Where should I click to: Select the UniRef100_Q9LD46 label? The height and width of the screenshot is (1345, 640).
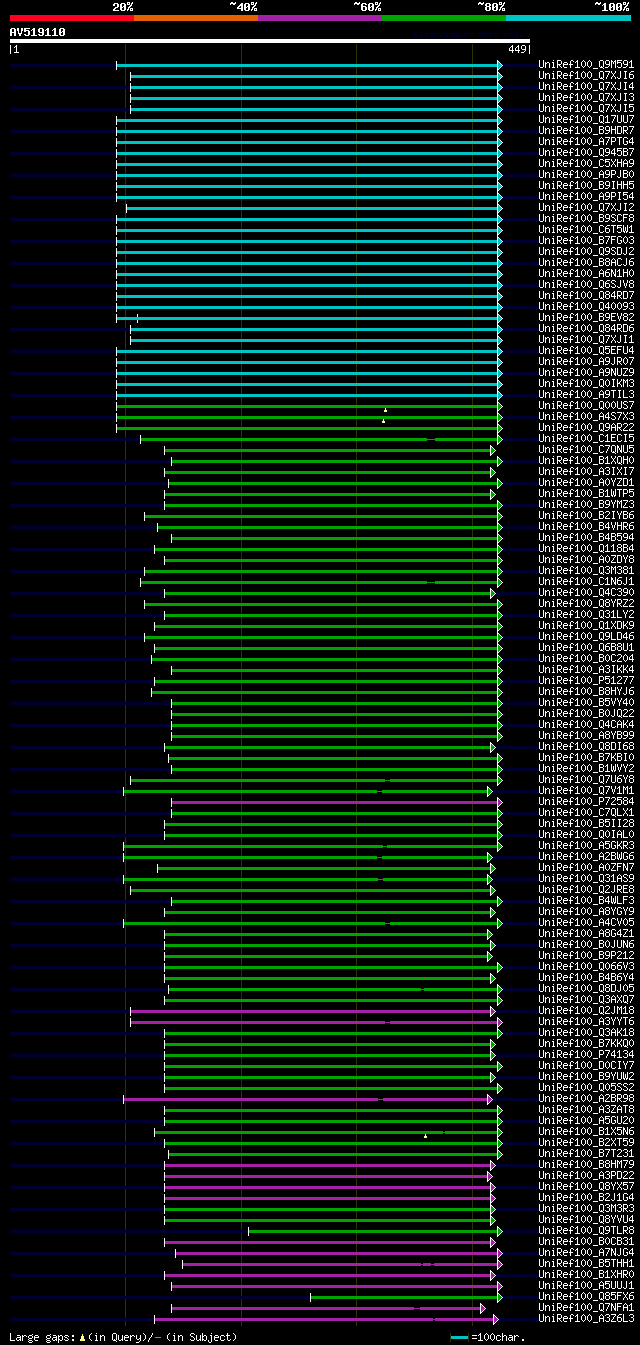tap(586, 637)
